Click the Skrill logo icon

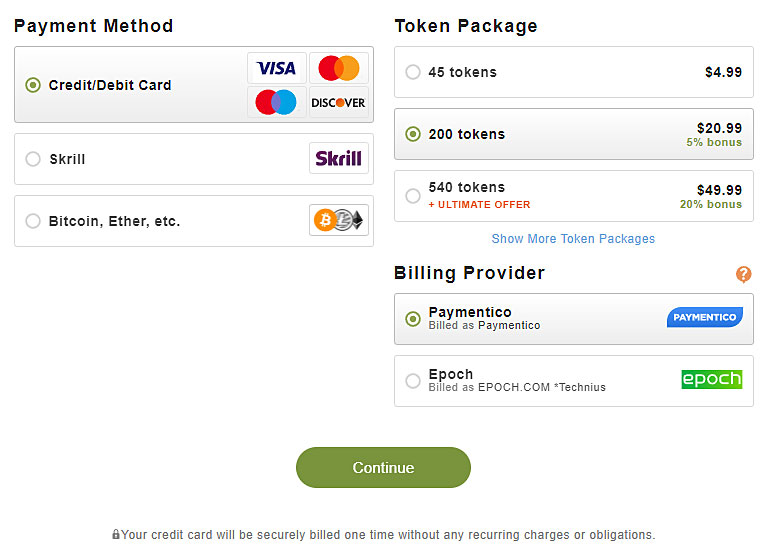pyautogui.click(x=339, y=158)
